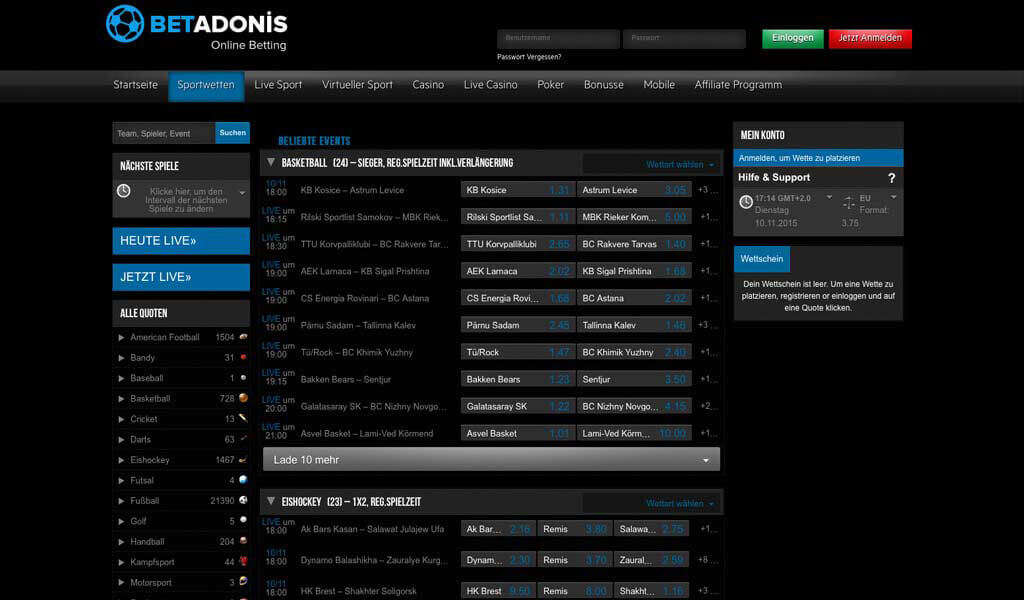Collapse the Eishockey events section triangle
Screen dimensions: 1024x600
(x=270, y=501)
